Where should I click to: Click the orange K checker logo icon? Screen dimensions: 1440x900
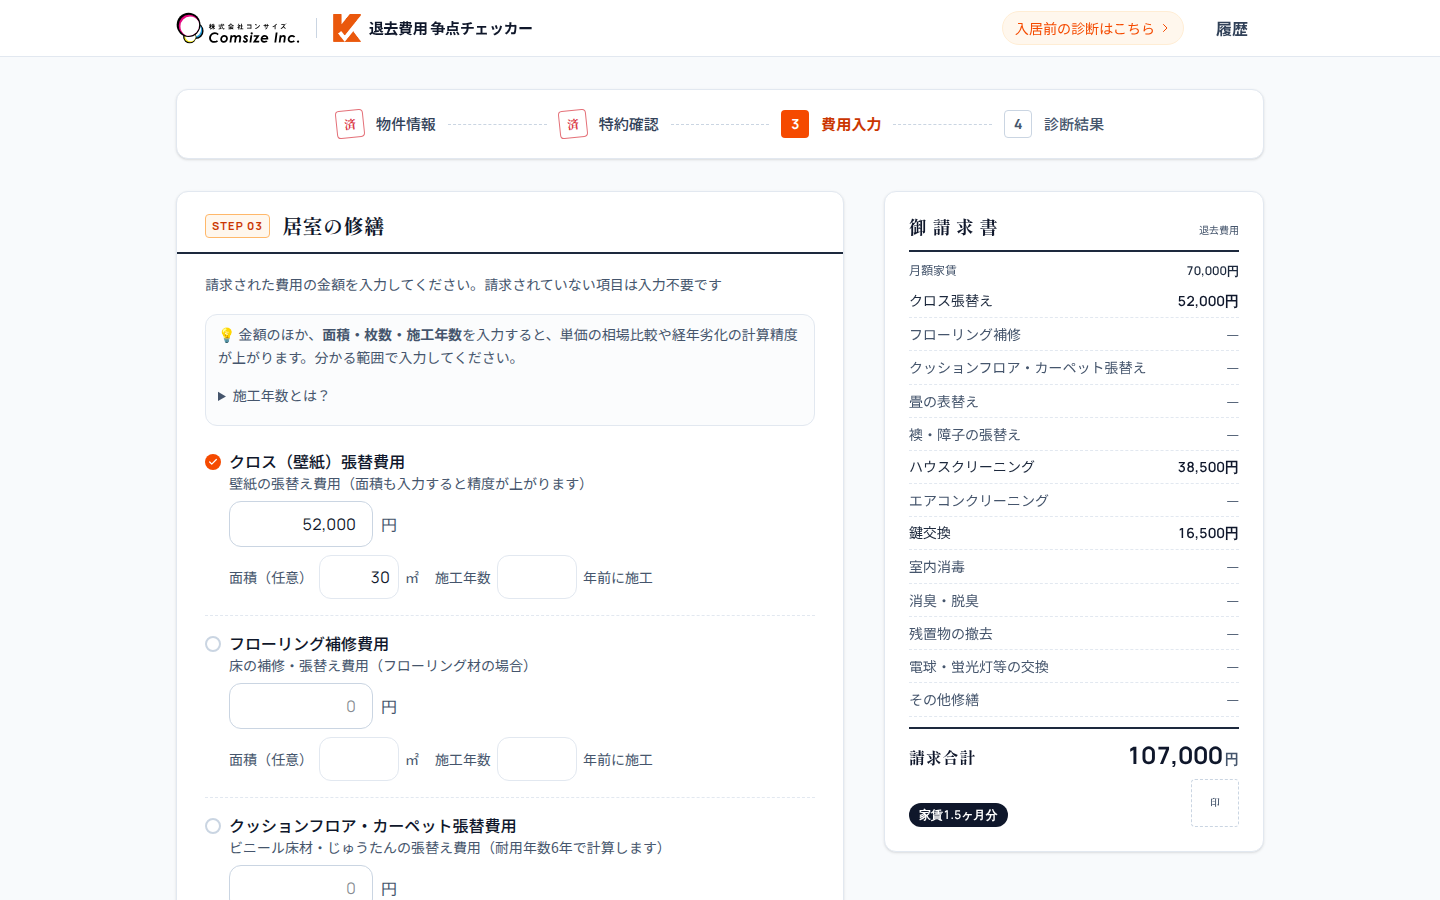pyautogui.click(x=347, y=28)
